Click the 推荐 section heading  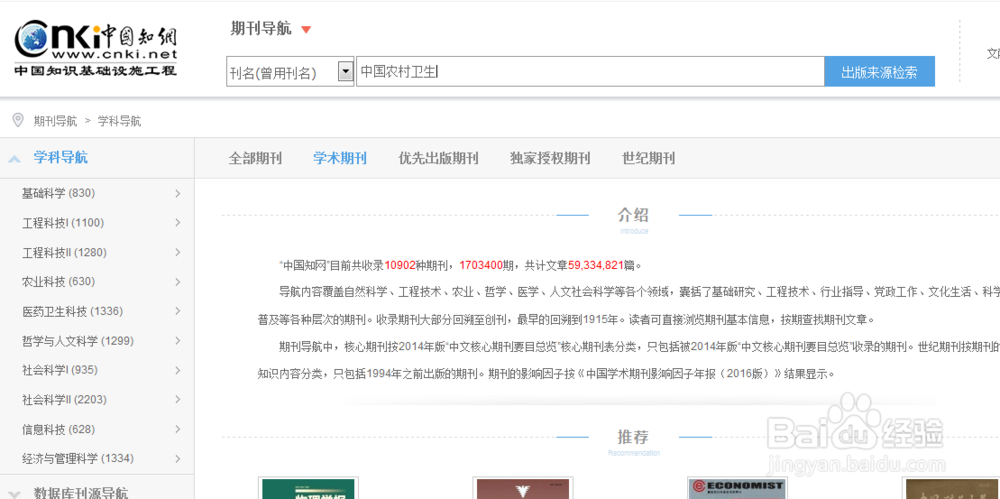(633, 437)
